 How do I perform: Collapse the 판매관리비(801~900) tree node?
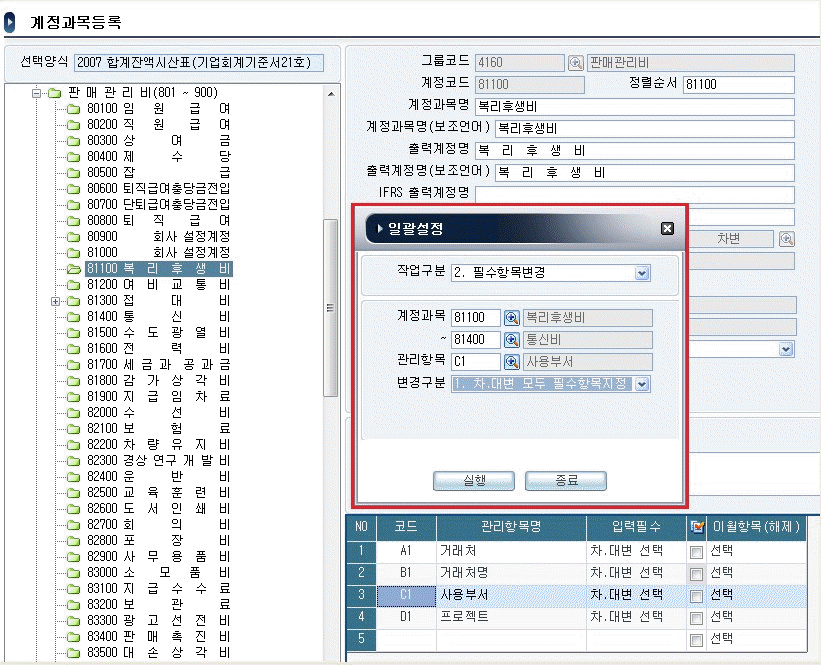pos(38,94)
